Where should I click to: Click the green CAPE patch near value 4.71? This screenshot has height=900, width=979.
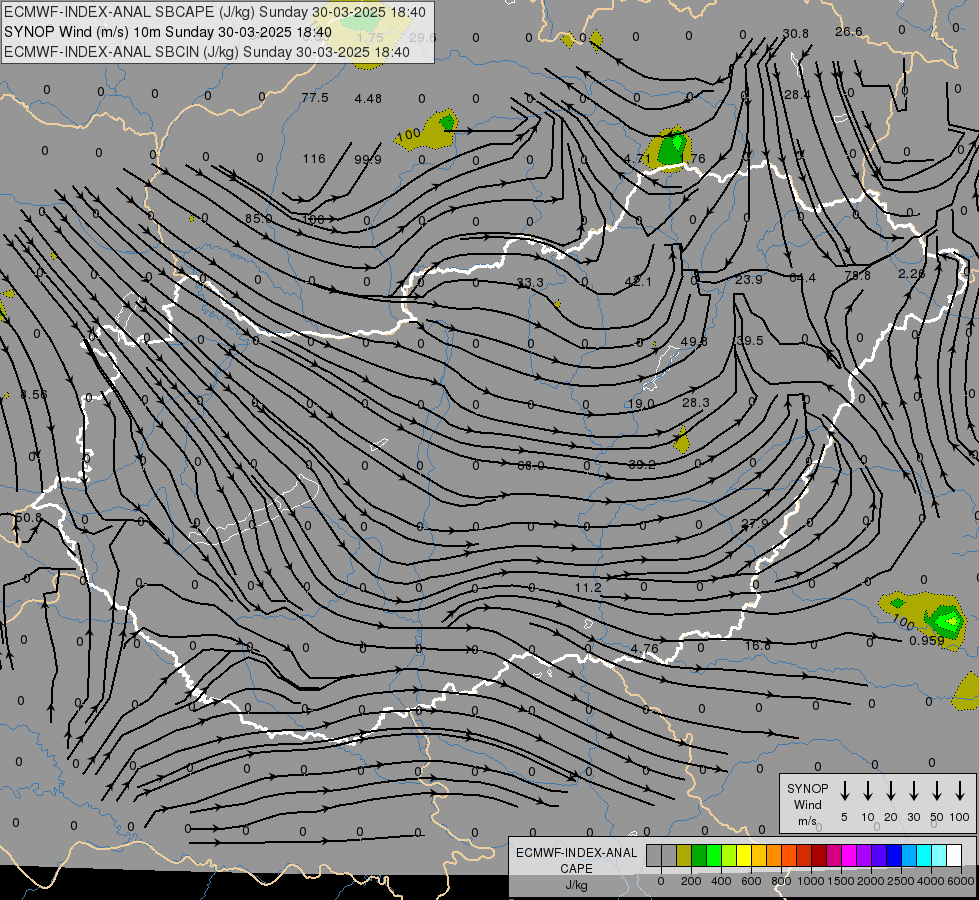point(671,150)
